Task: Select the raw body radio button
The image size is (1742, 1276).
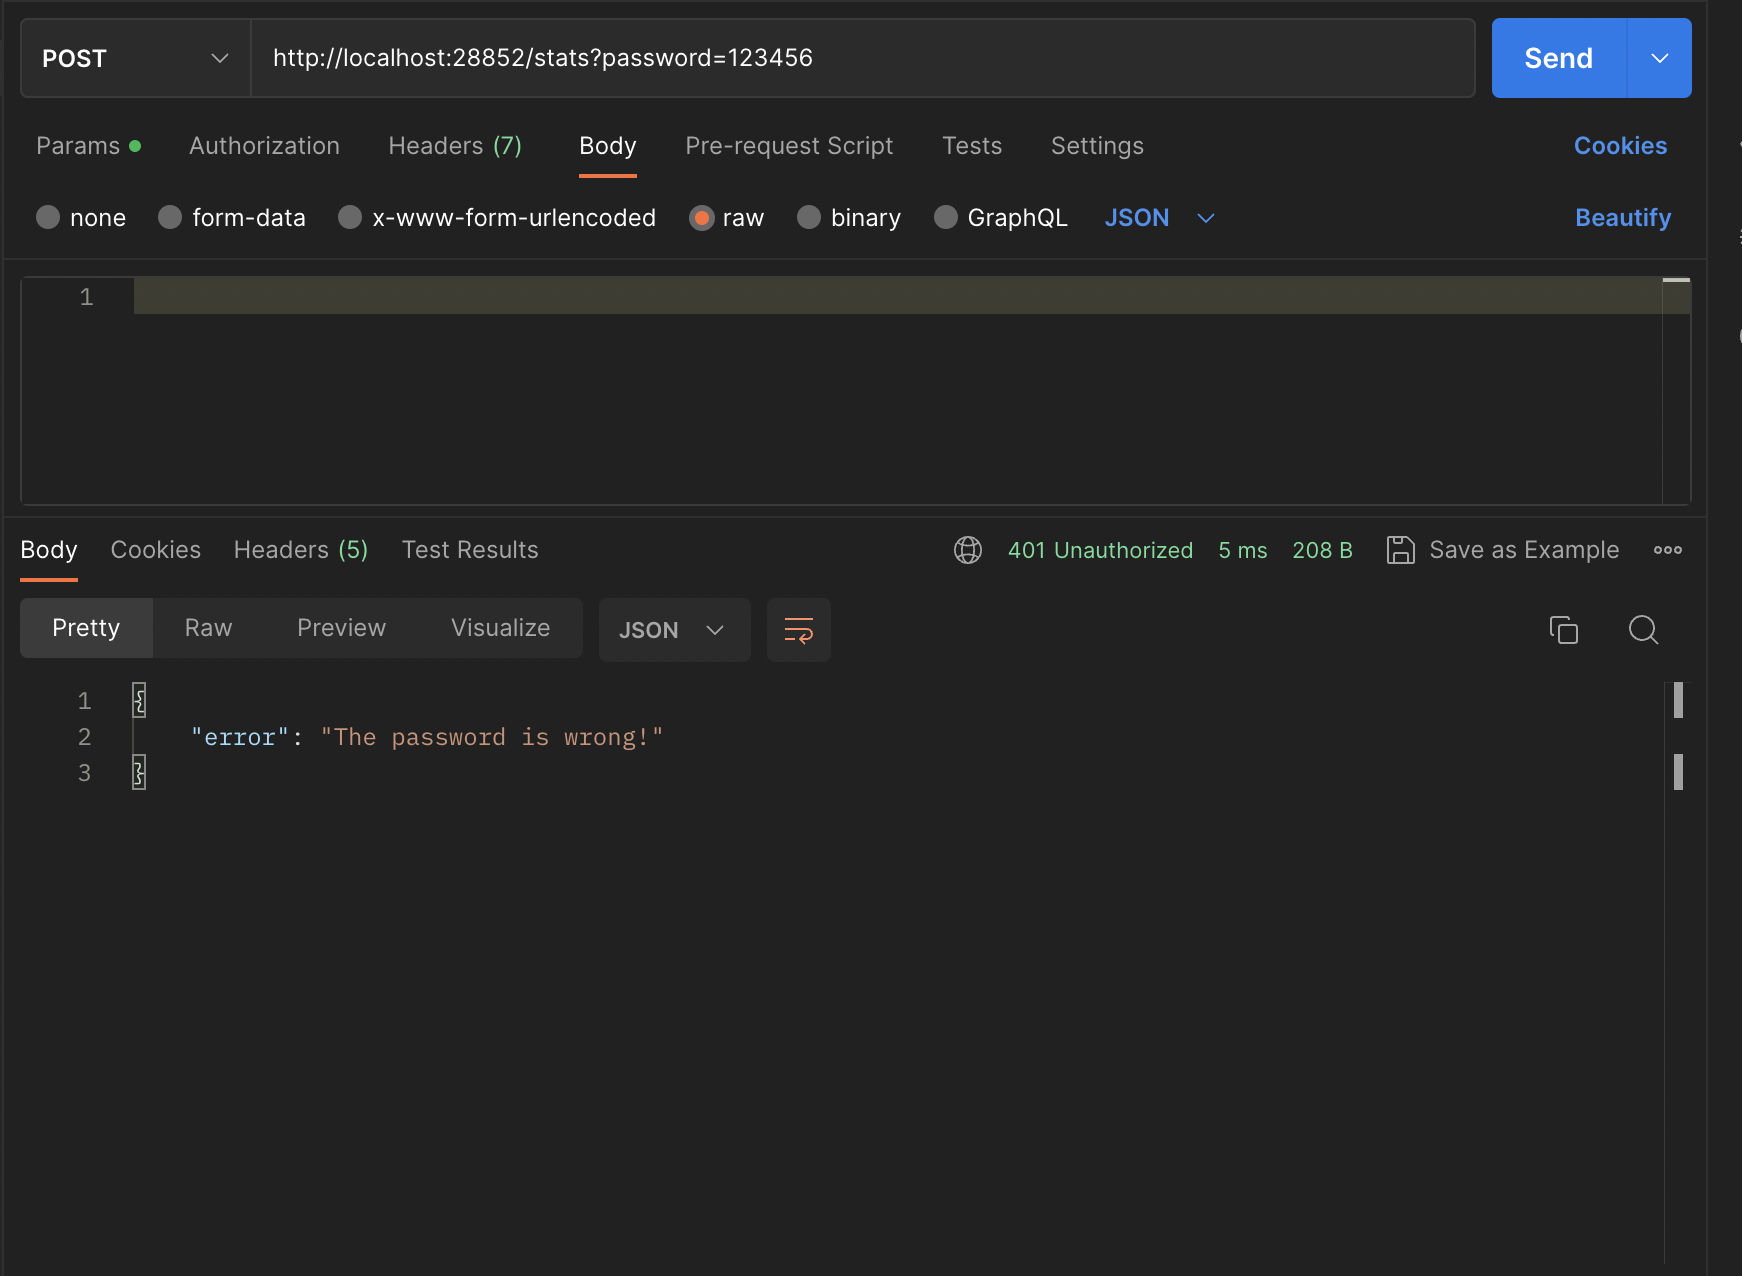Action: point(703,217)
